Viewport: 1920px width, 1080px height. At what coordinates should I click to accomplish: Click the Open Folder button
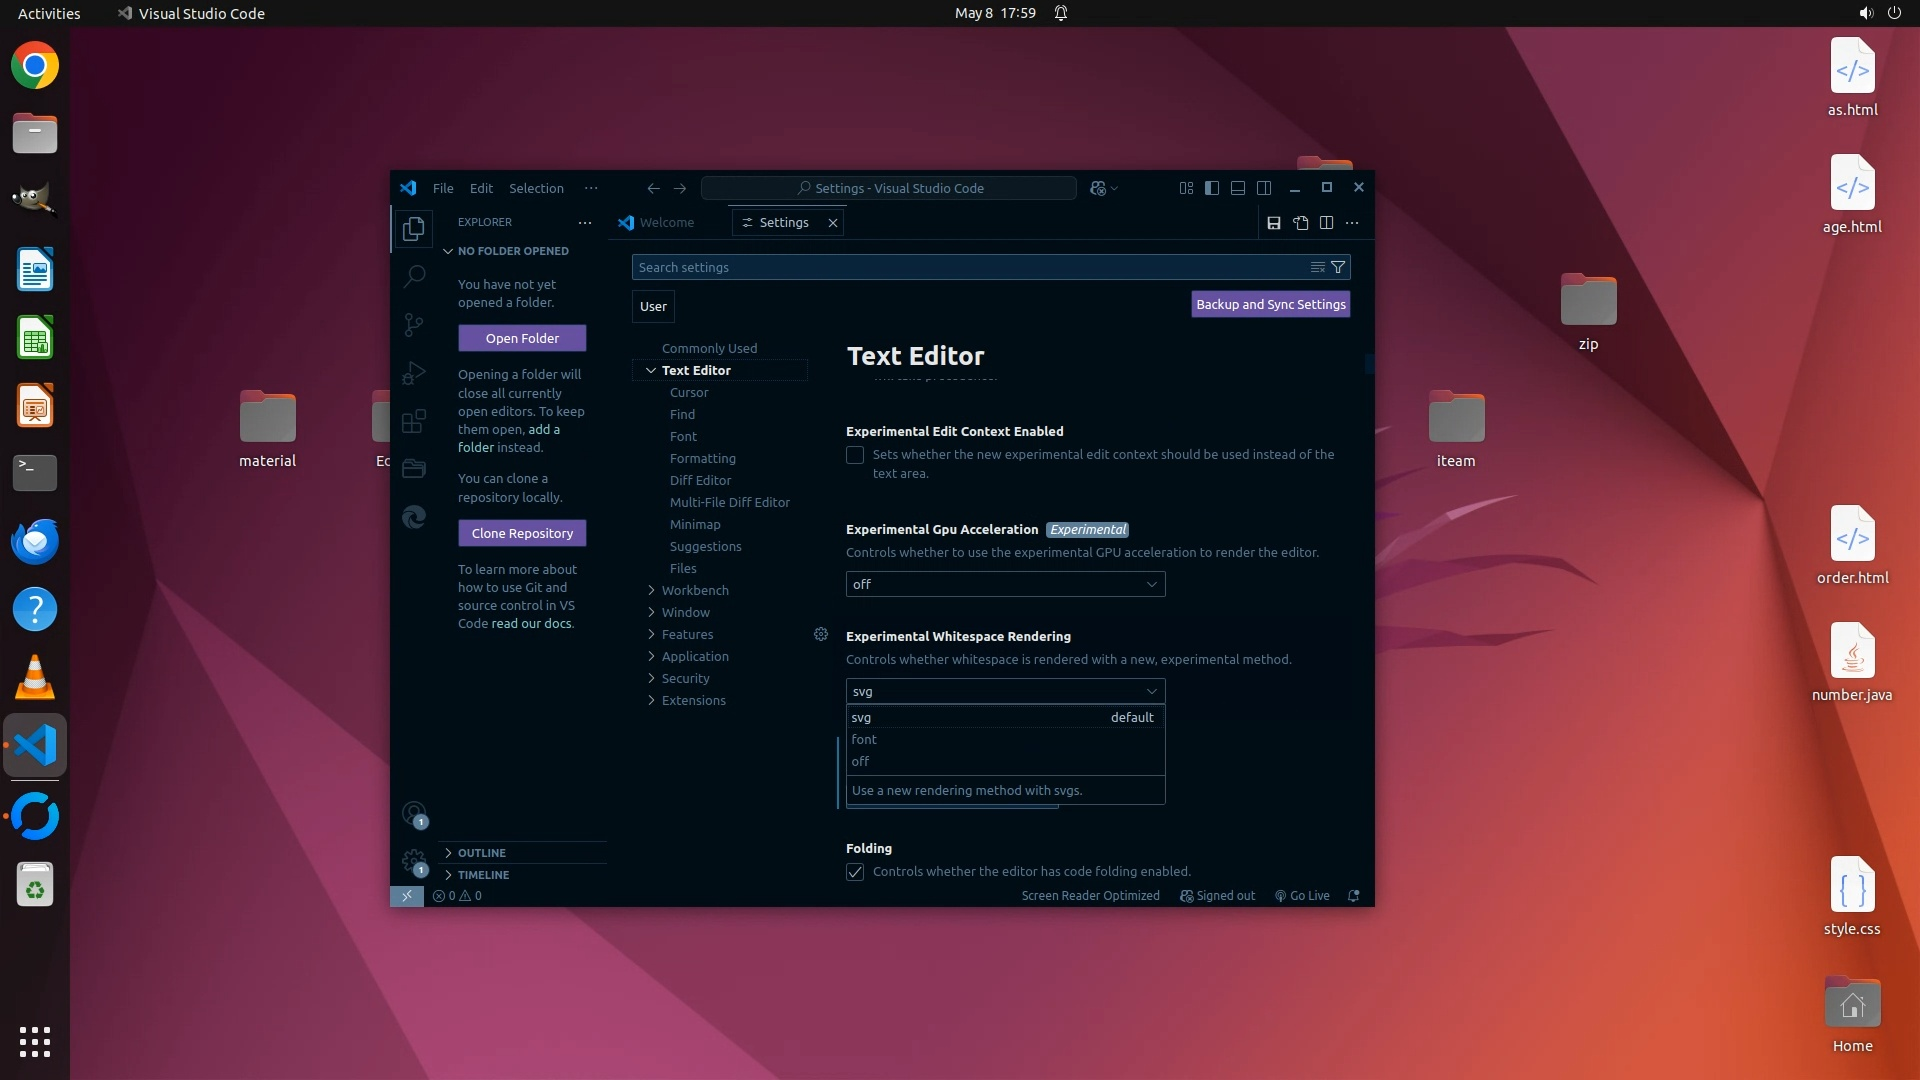522,338
